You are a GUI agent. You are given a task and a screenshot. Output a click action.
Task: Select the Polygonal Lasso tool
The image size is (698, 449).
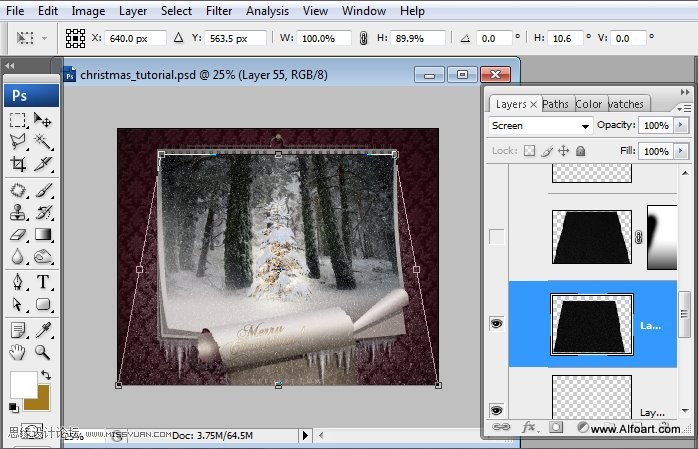pos(18,142)
